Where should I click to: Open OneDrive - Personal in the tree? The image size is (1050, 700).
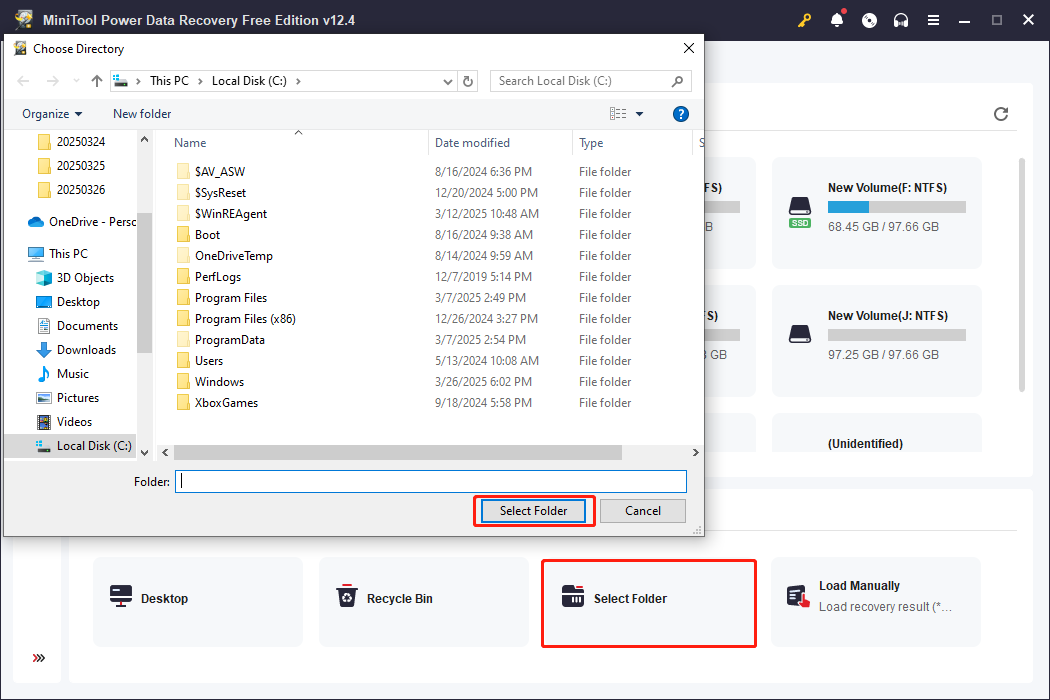coord(82,222)
